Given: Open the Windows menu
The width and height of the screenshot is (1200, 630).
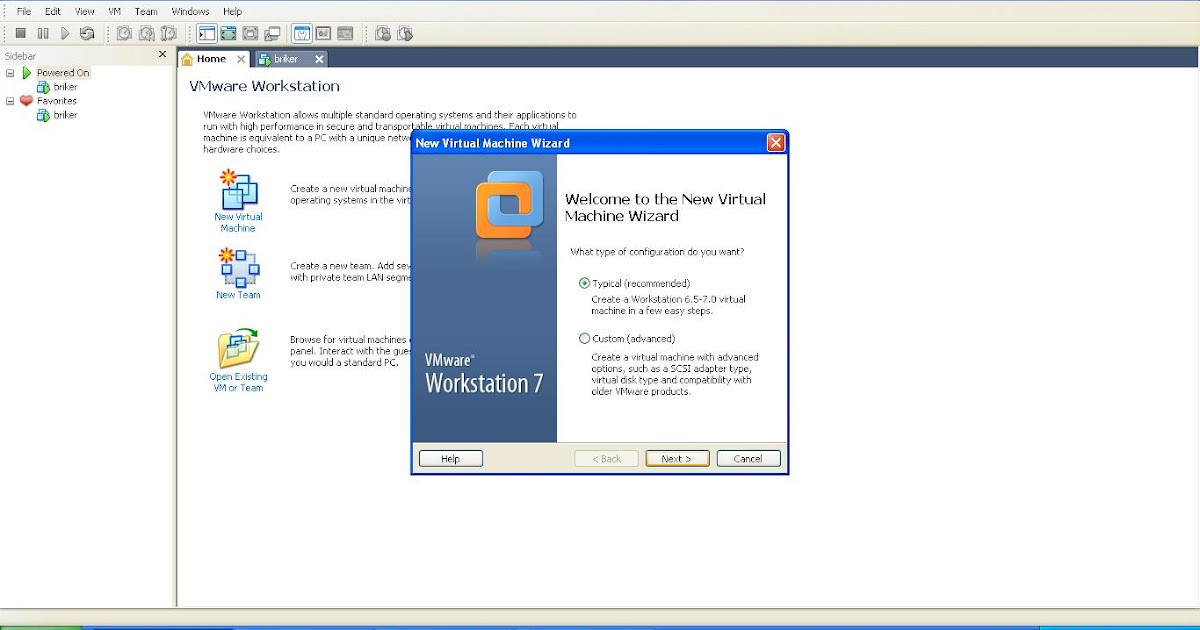Looking at the screenshot, I should point(190,11).
